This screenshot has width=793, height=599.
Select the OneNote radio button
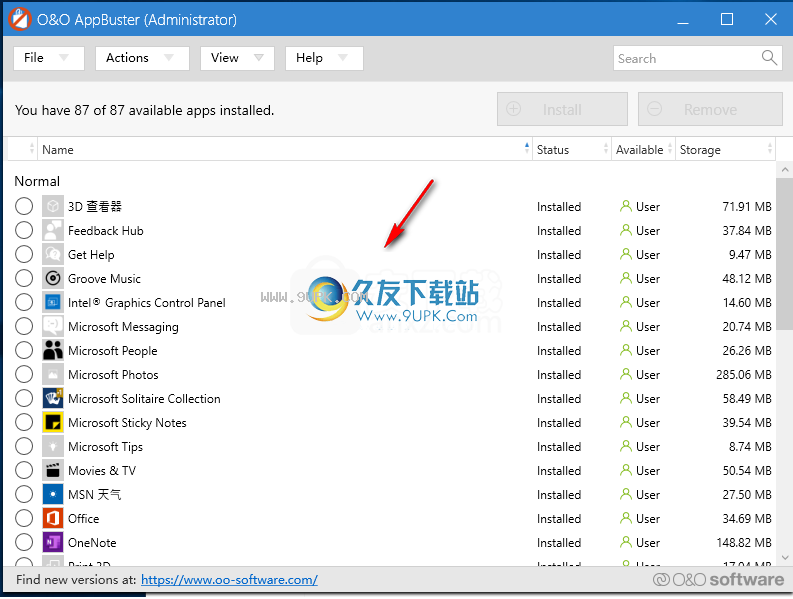pos(24,542)
